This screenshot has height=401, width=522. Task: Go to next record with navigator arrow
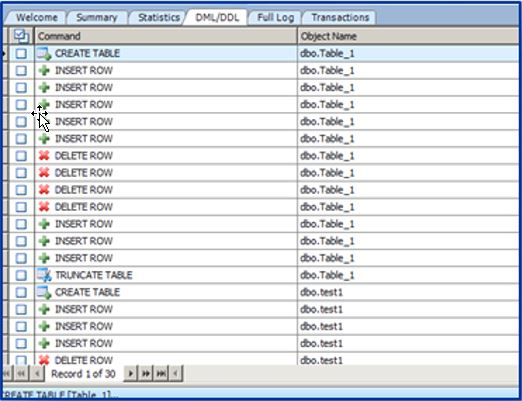[131, 374]
